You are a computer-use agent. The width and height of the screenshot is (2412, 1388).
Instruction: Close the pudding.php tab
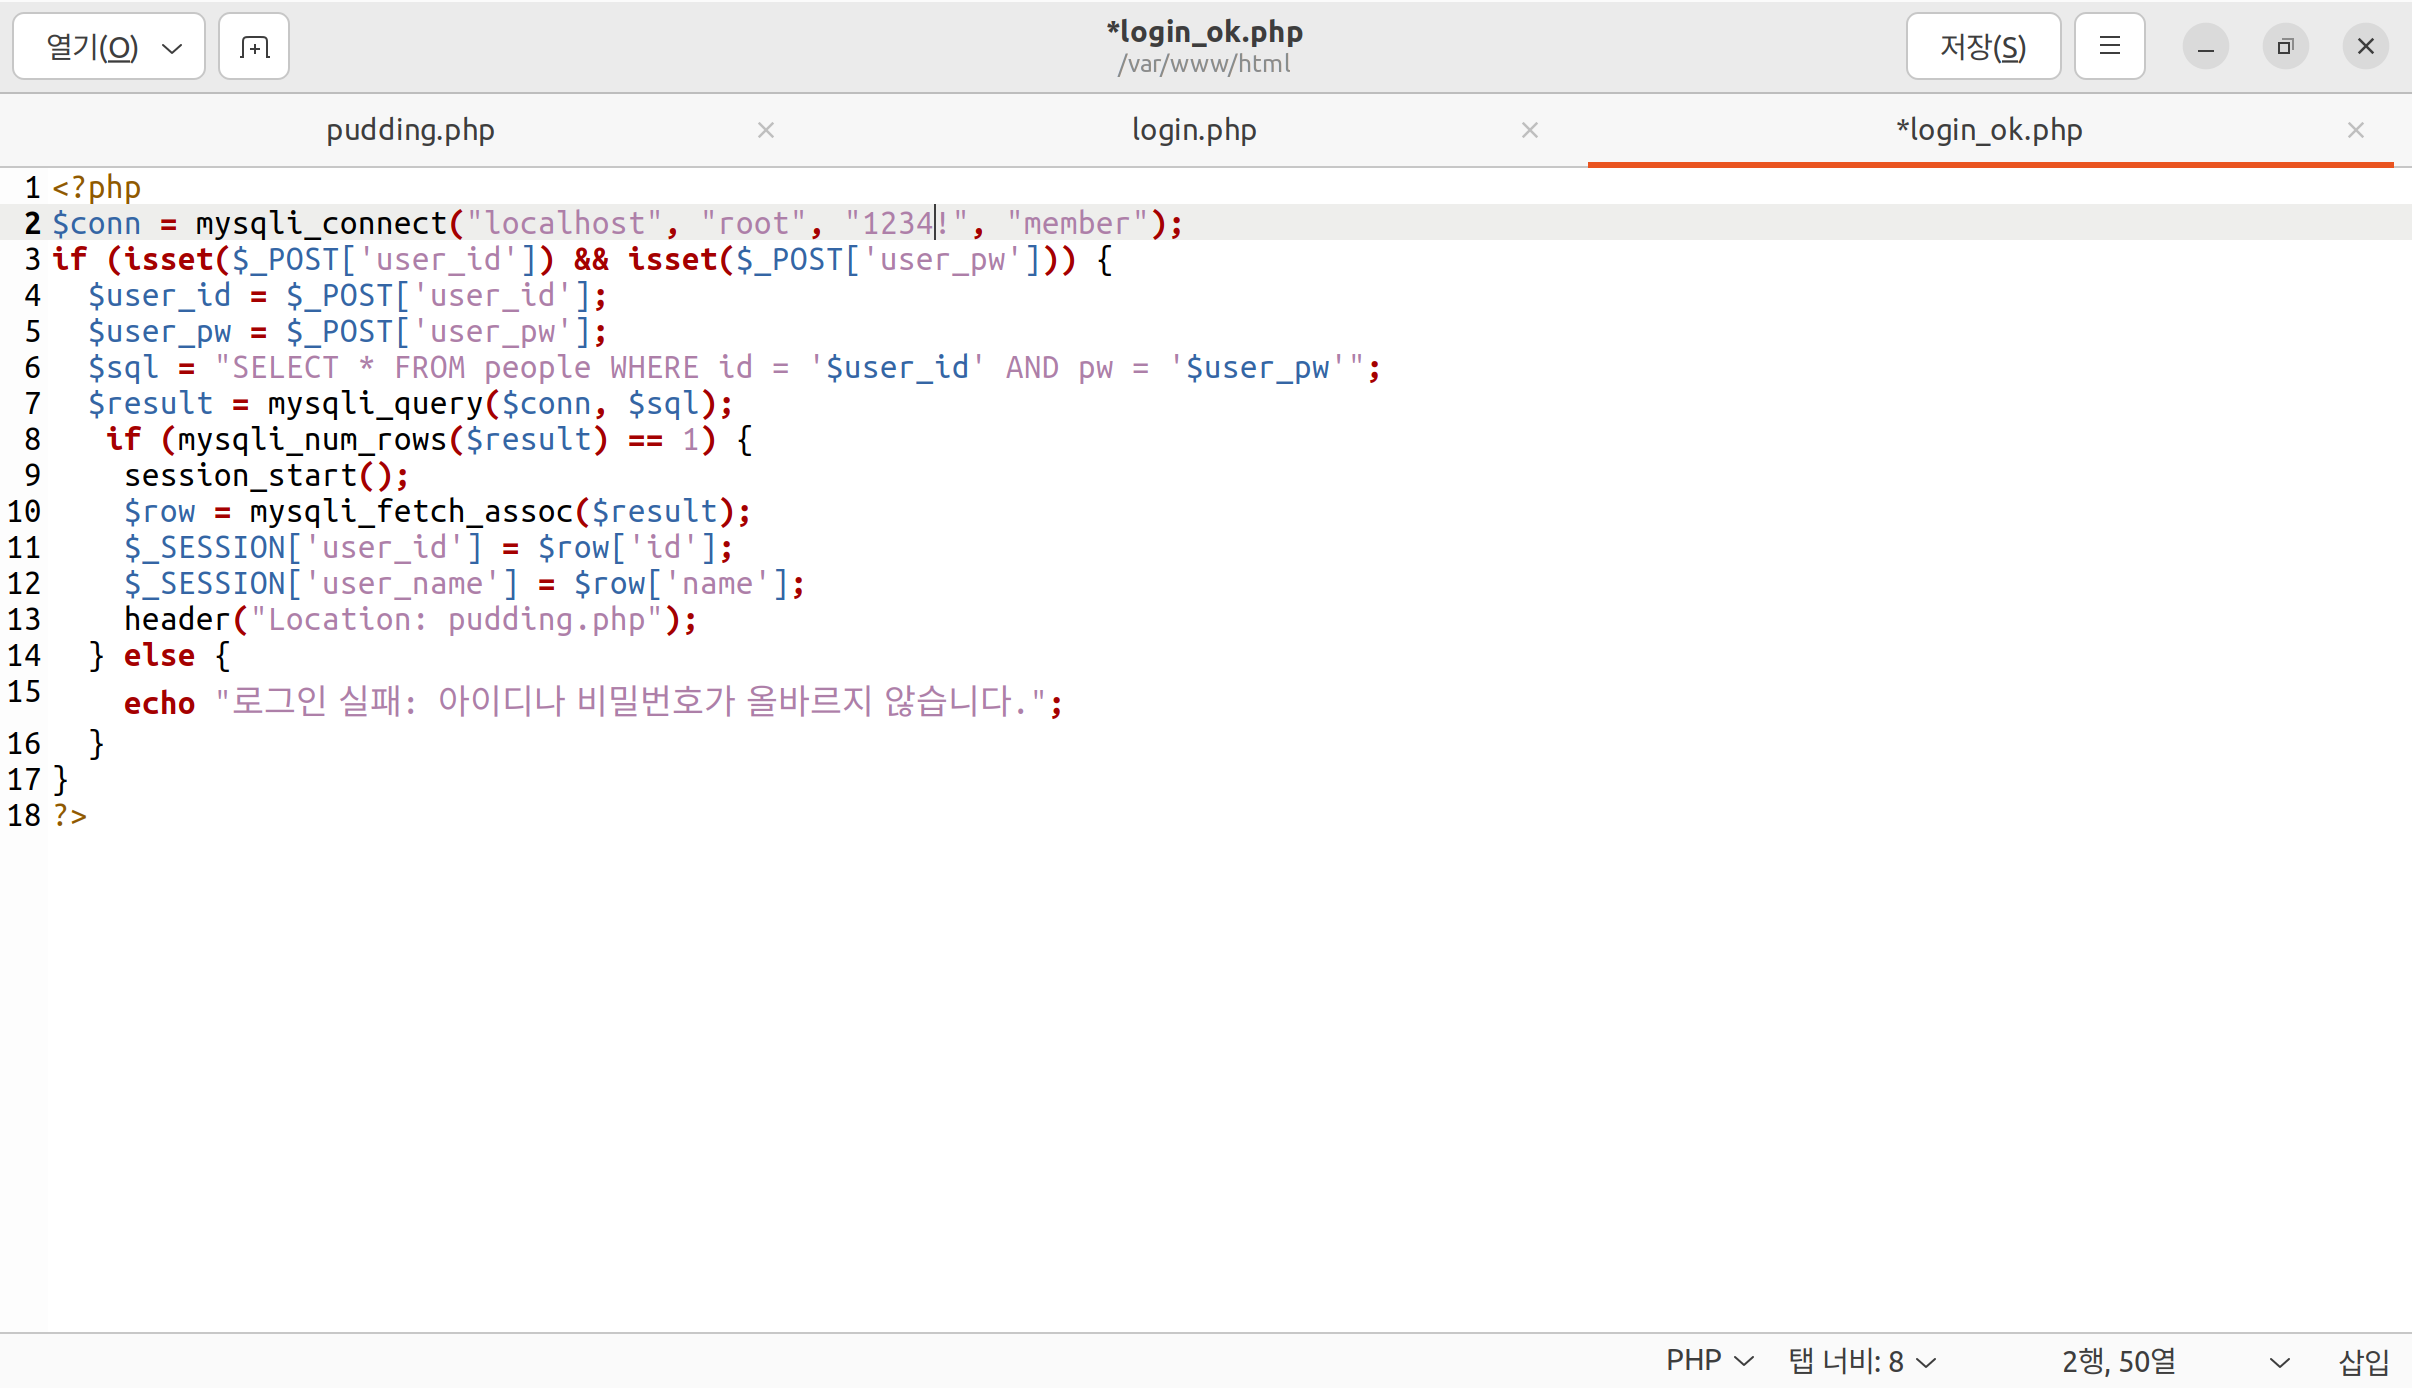pos(766,130)
